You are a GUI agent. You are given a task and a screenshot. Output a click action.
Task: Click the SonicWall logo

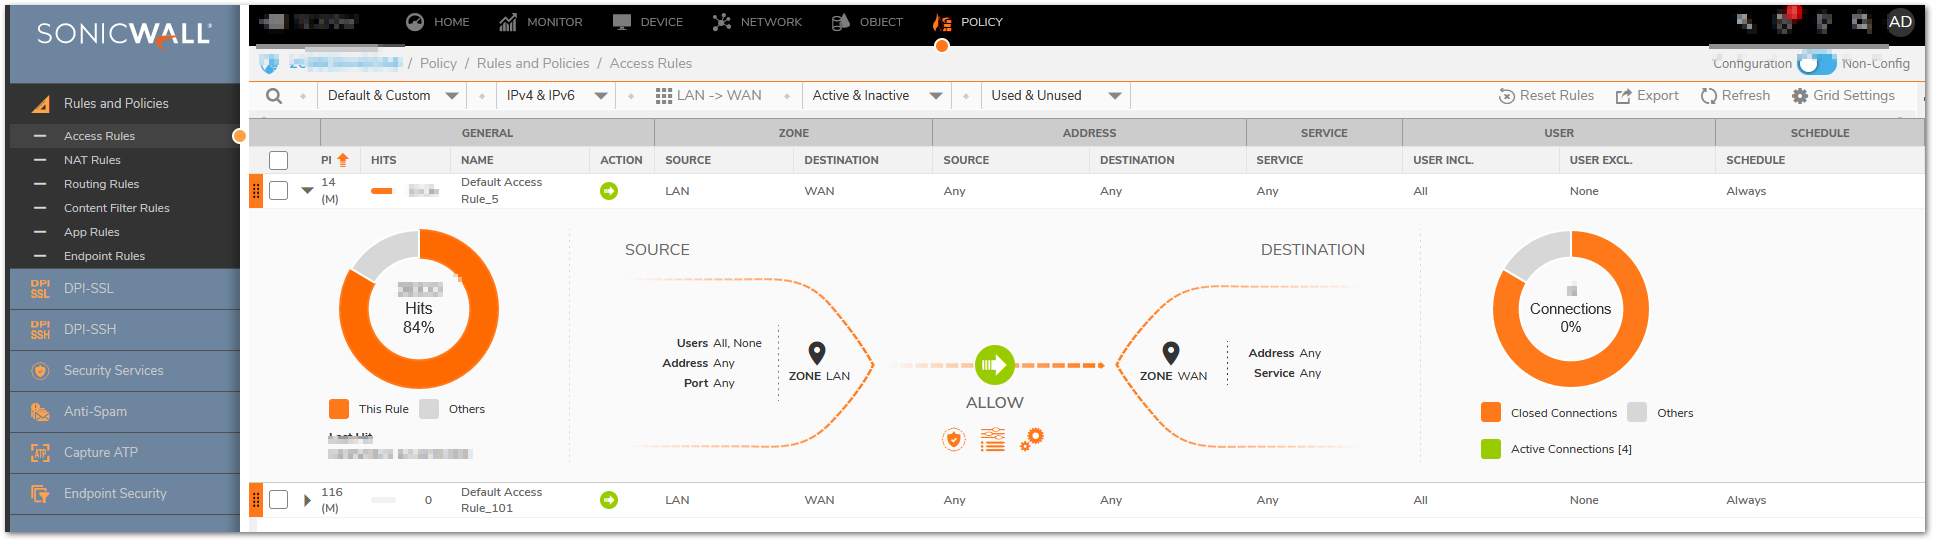tap(124, 34)
